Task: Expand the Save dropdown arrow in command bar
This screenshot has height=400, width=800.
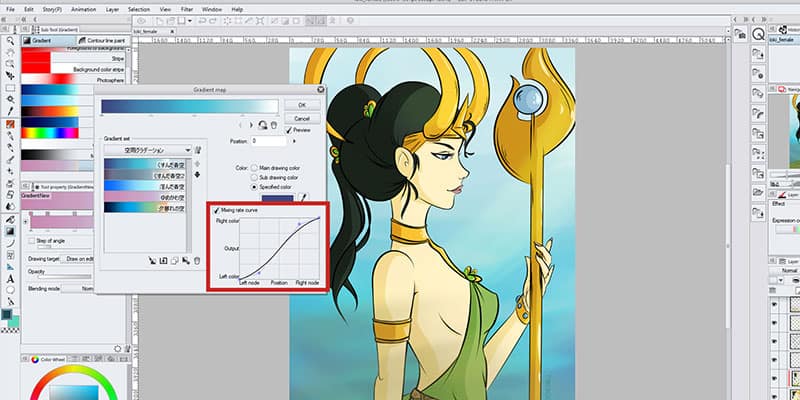Action: (190, 21)
